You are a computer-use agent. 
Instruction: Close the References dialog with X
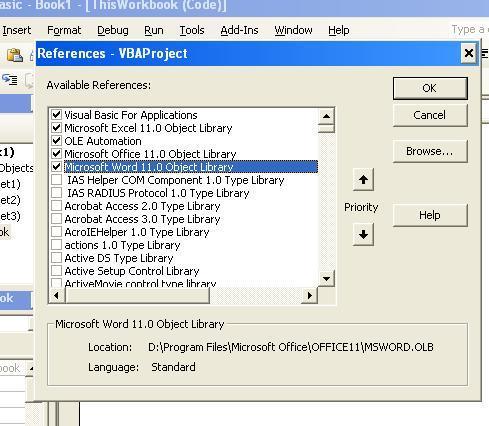coord(469,53)
